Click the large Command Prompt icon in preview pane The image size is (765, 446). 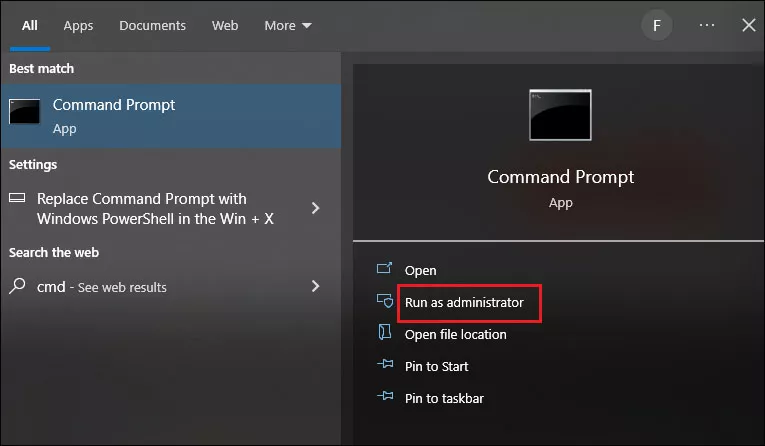coord(560,115)
